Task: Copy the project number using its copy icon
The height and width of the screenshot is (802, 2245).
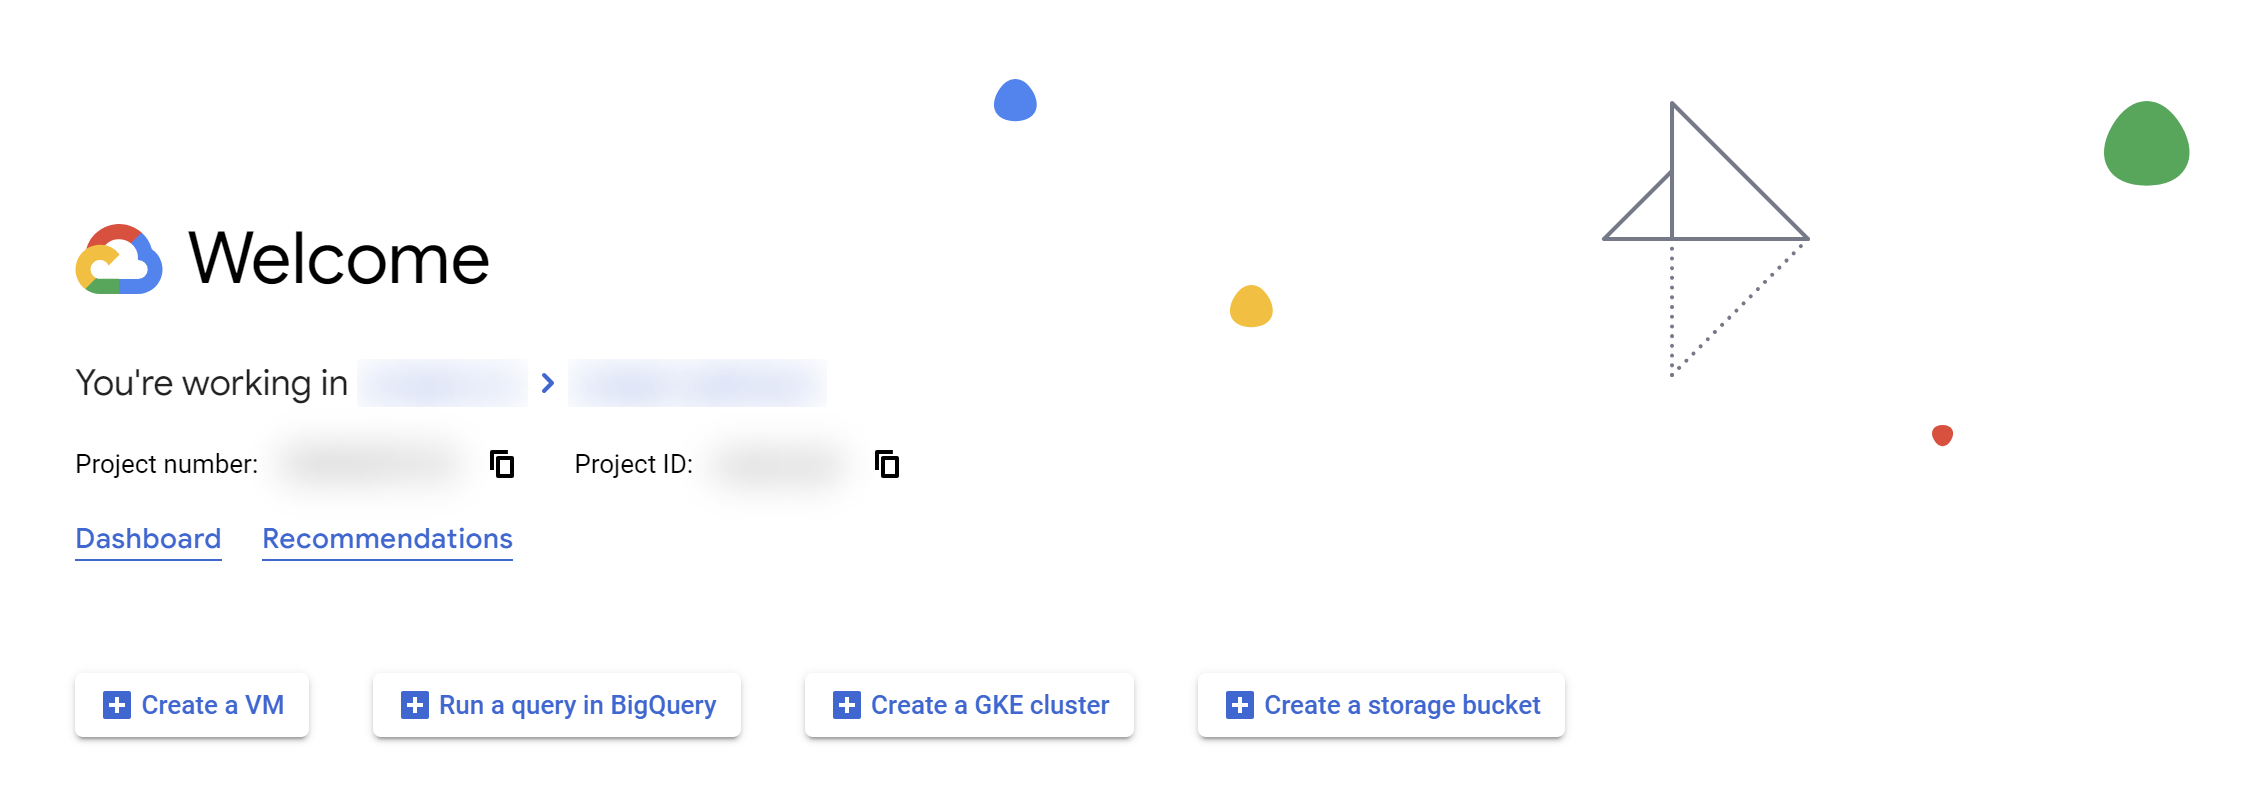Action: [x=501, y=463]
